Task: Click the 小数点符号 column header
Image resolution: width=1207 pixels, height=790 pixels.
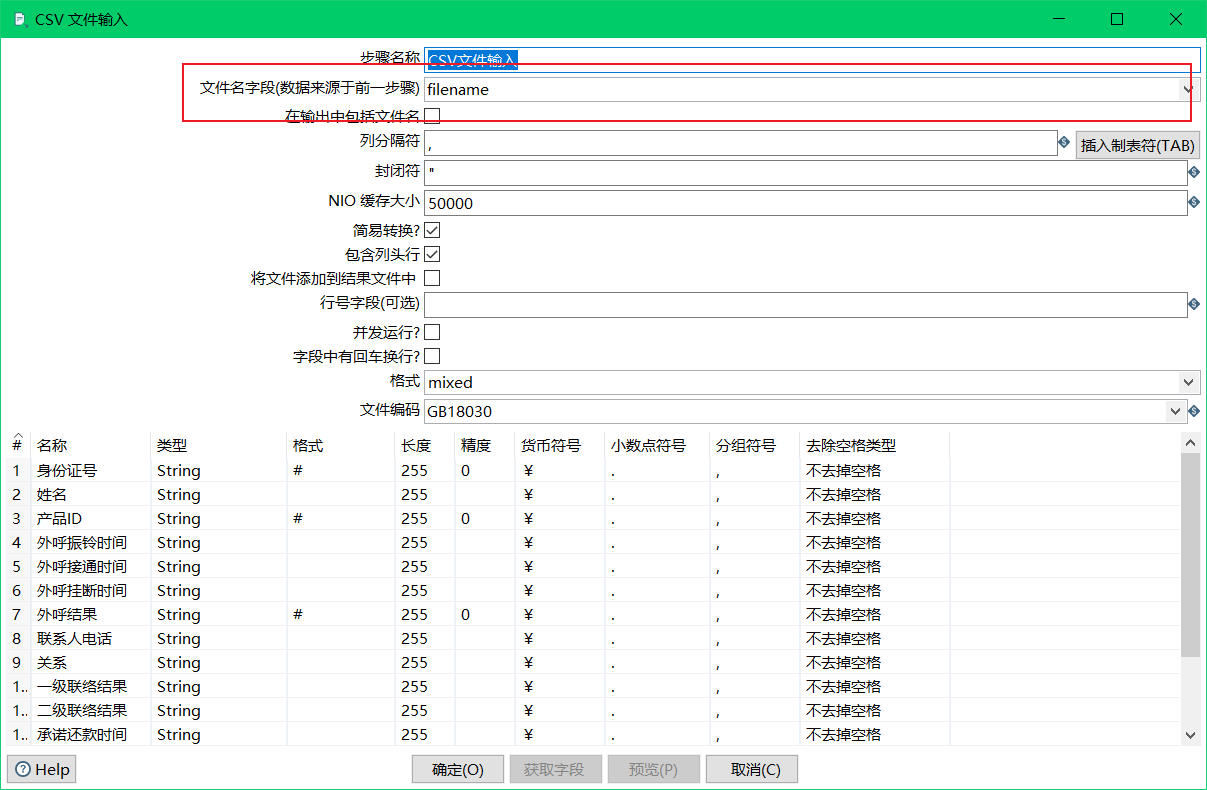Action: point(657,445)
